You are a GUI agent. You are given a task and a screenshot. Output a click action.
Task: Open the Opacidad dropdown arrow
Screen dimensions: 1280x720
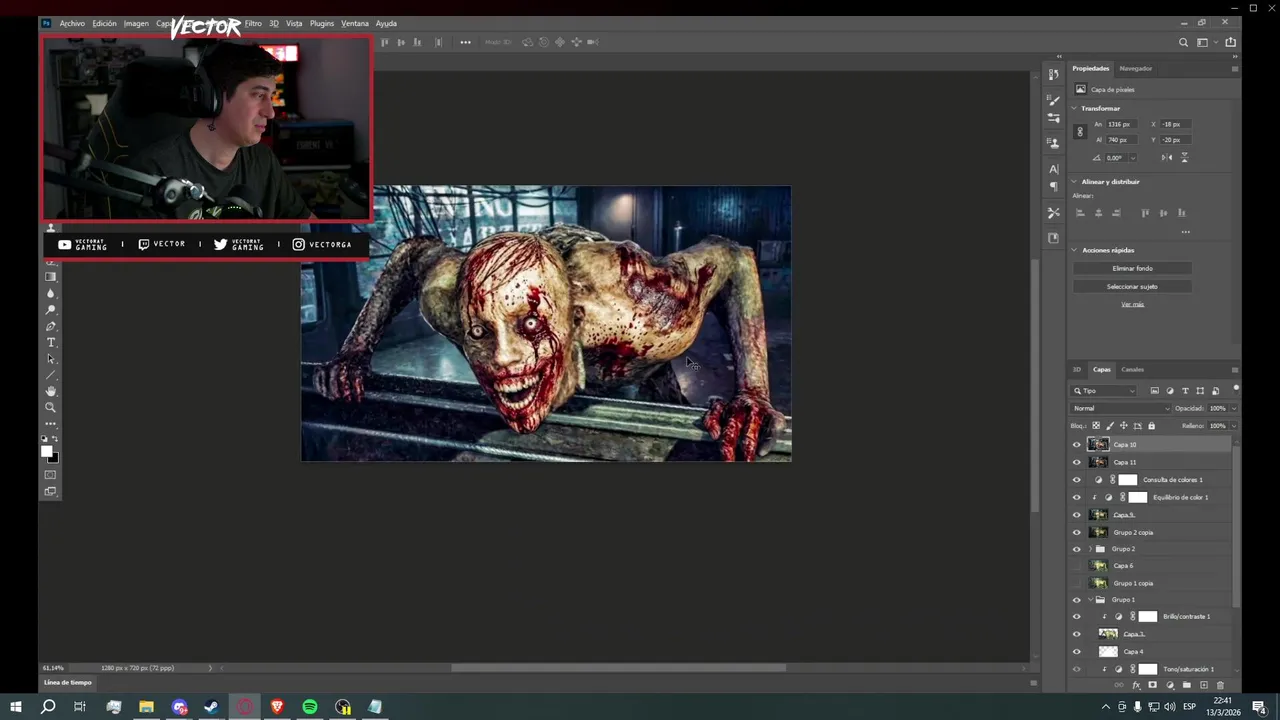click(1233, 408)
